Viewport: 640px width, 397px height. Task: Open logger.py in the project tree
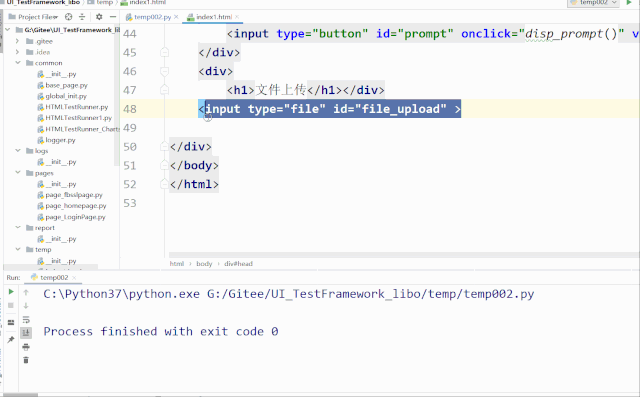(60, 140)
